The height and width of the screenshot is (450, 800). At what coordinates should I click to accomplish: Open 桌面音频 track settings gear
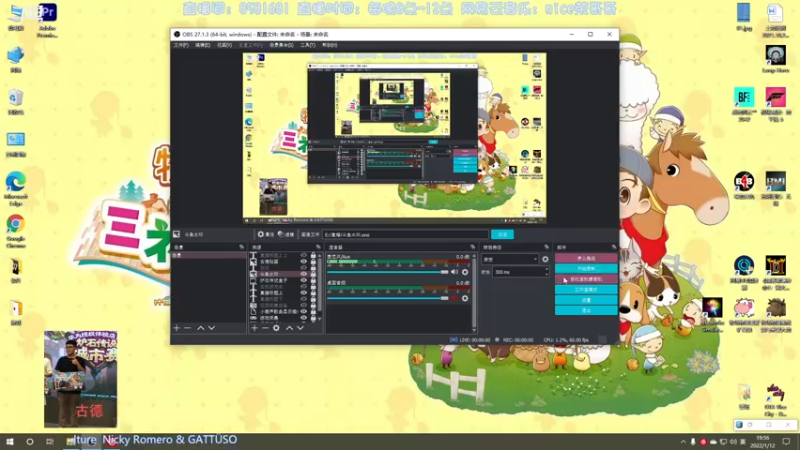(x=465, y=298)
